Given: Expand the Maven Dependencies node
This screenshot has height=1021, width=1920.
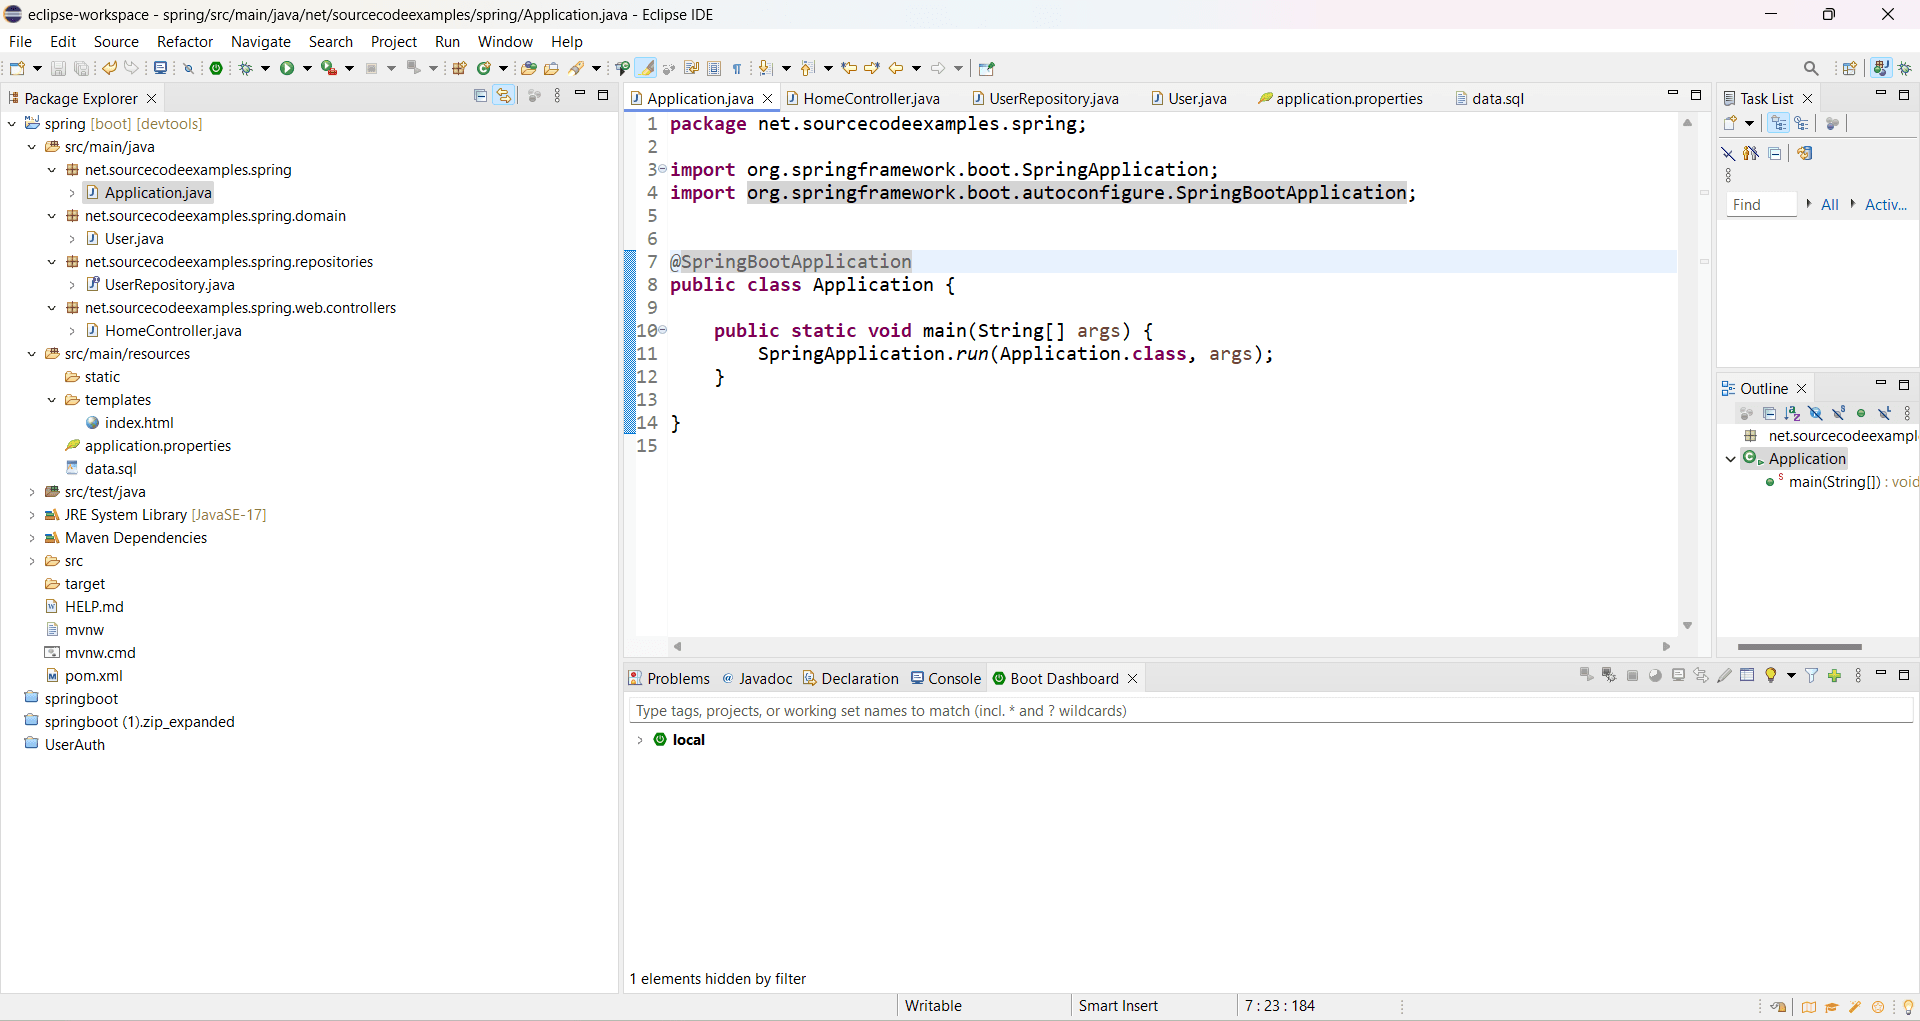Looking at the screenshot, I should 31,538.
